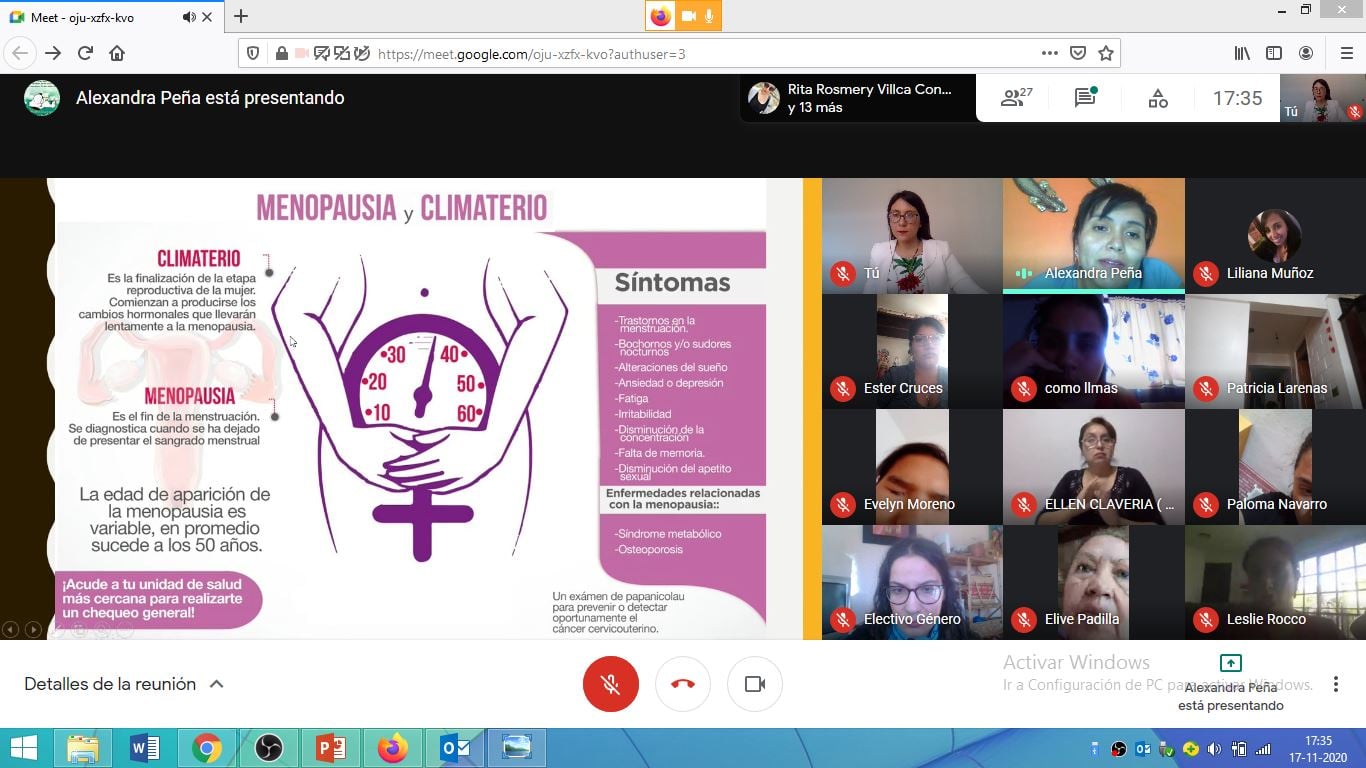This screenshot has width=1366, height=768.
Task: Bookmark this page with star icon
Action: pyautogui.click(x=1106, y=53)
